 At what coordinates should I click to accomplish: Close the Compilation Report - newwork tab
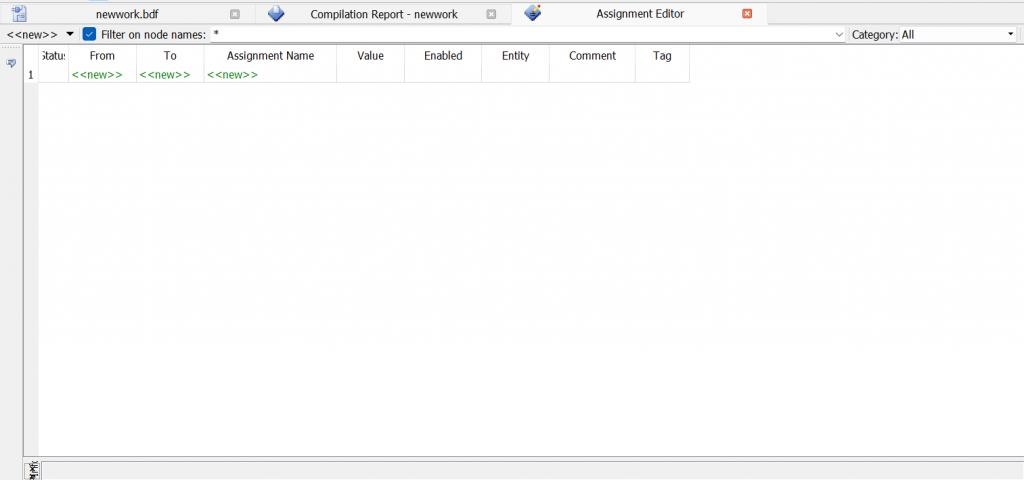tap(492, 14)
